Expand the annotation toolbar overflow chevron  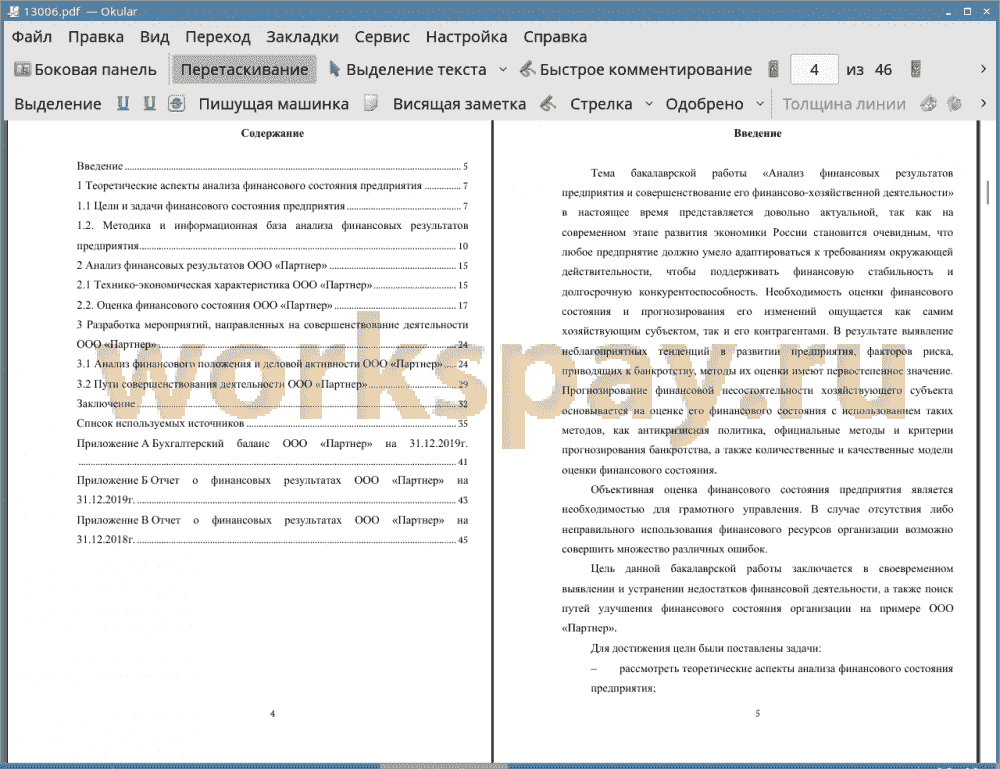[x=983, y=103]
